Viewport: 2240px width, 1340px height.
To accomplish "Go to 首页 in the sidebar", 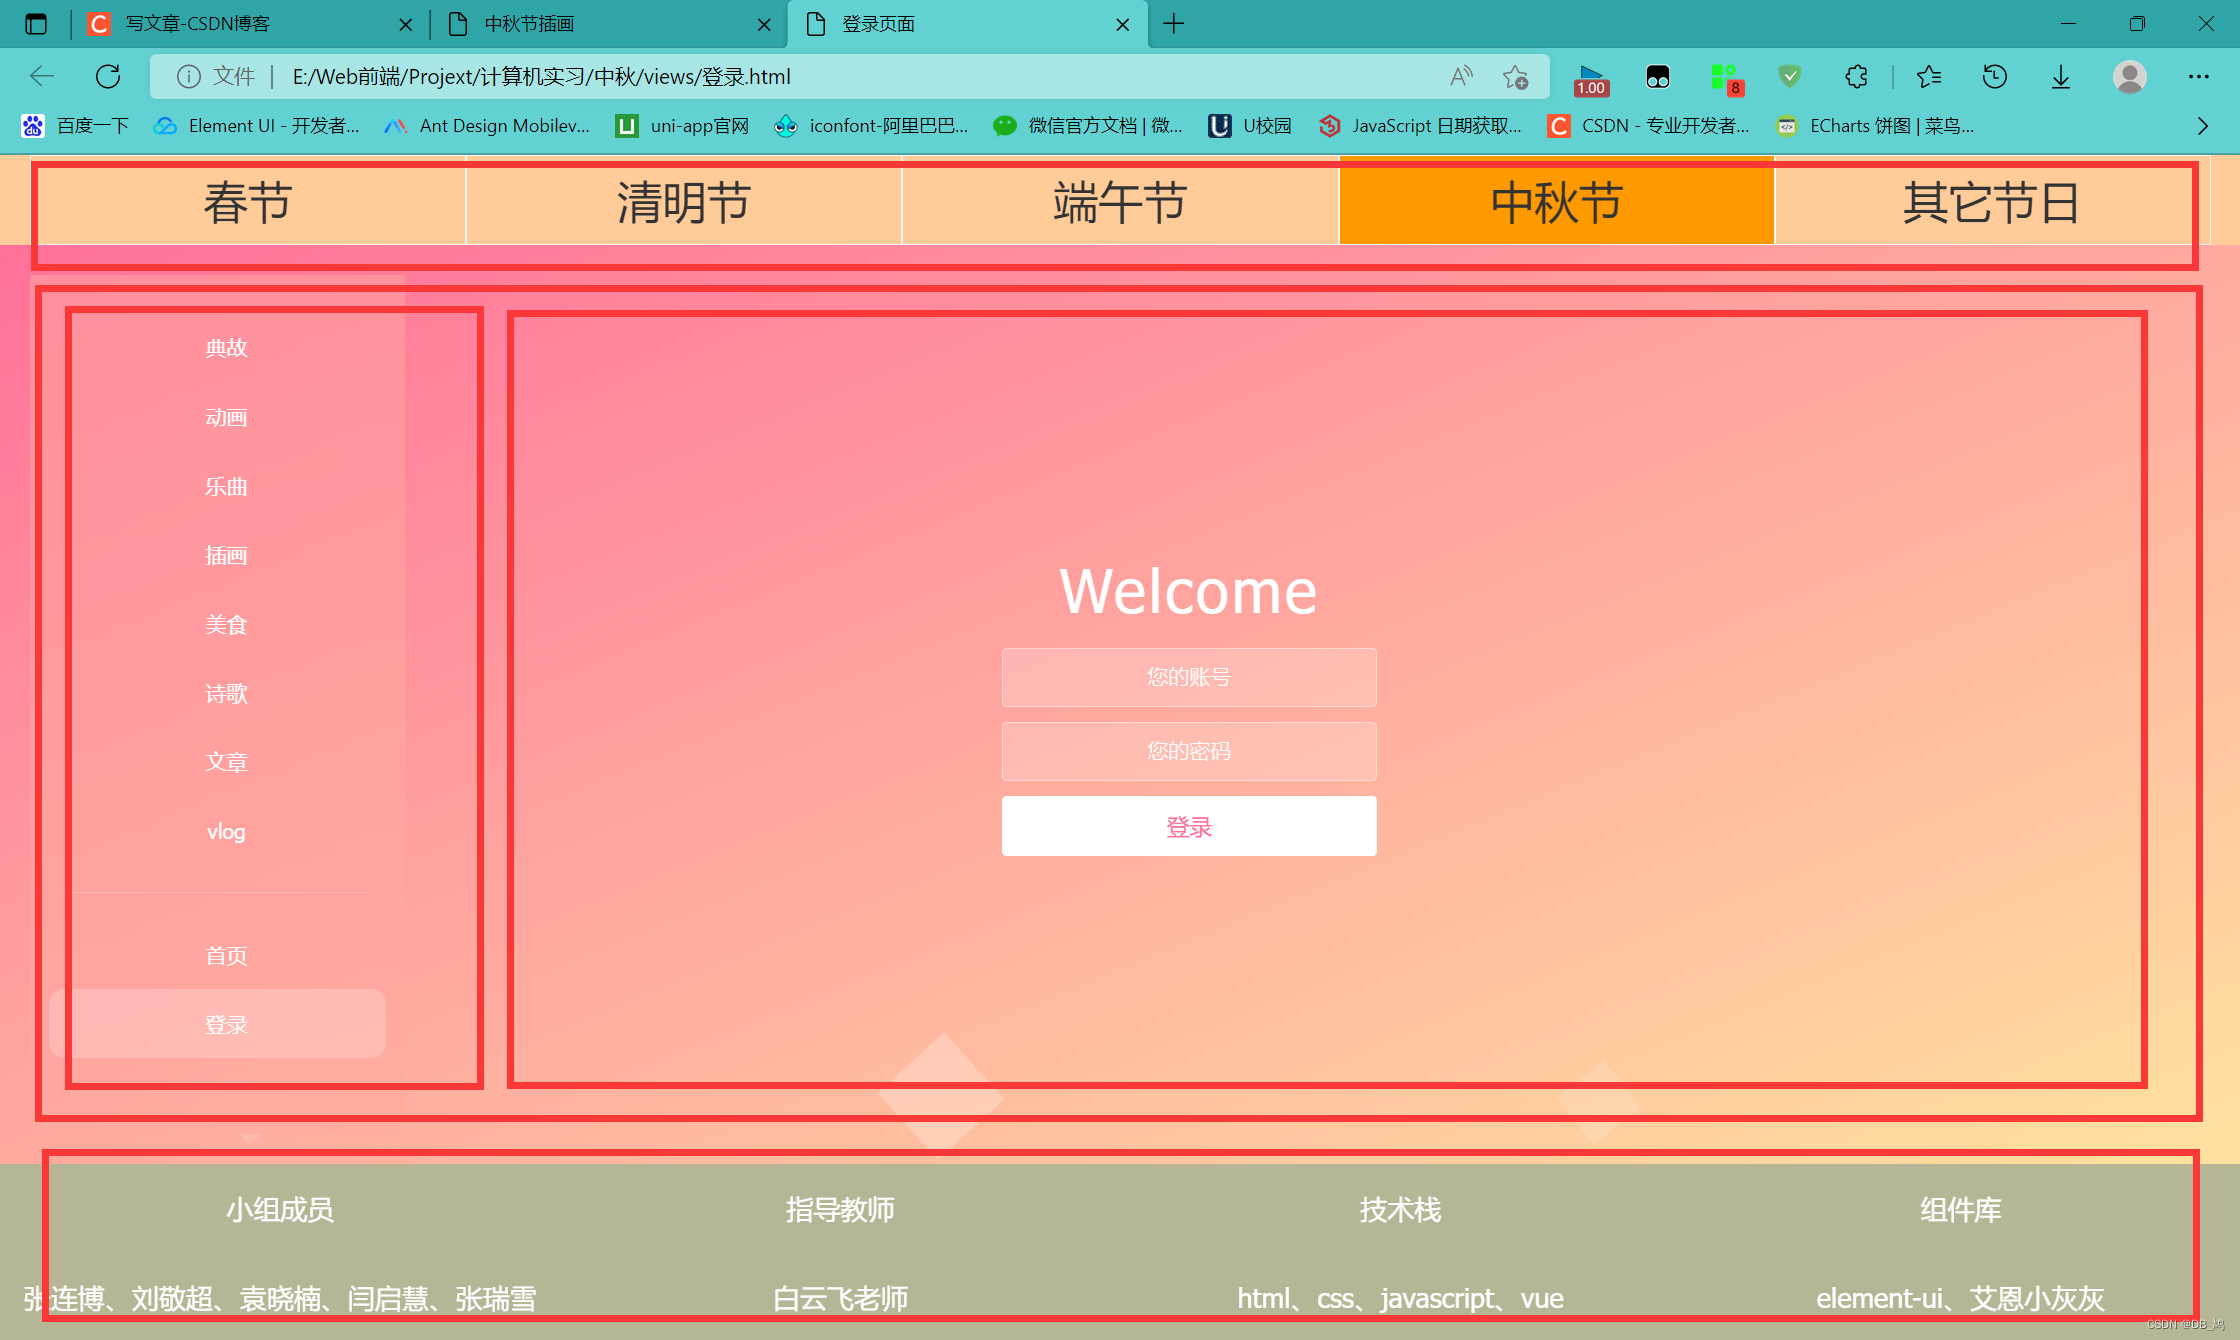I will [x=226, y=956].
